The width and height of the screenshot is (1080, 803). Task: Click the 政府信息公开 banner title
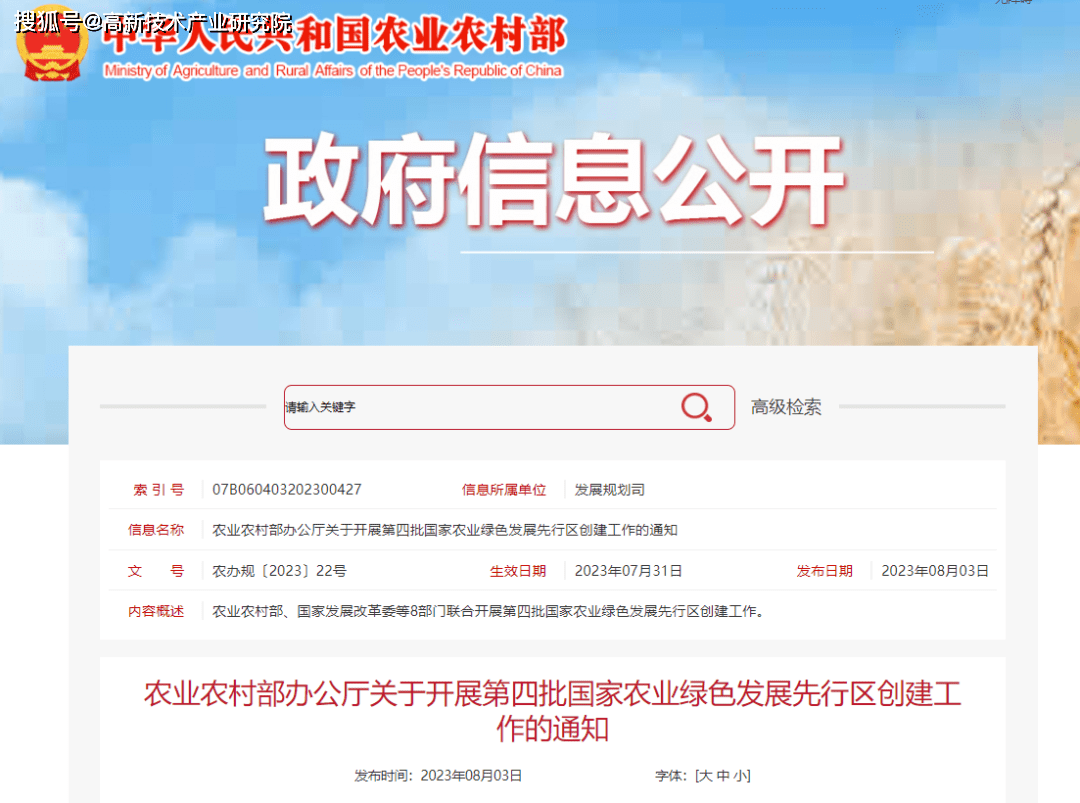coord(554,180)
